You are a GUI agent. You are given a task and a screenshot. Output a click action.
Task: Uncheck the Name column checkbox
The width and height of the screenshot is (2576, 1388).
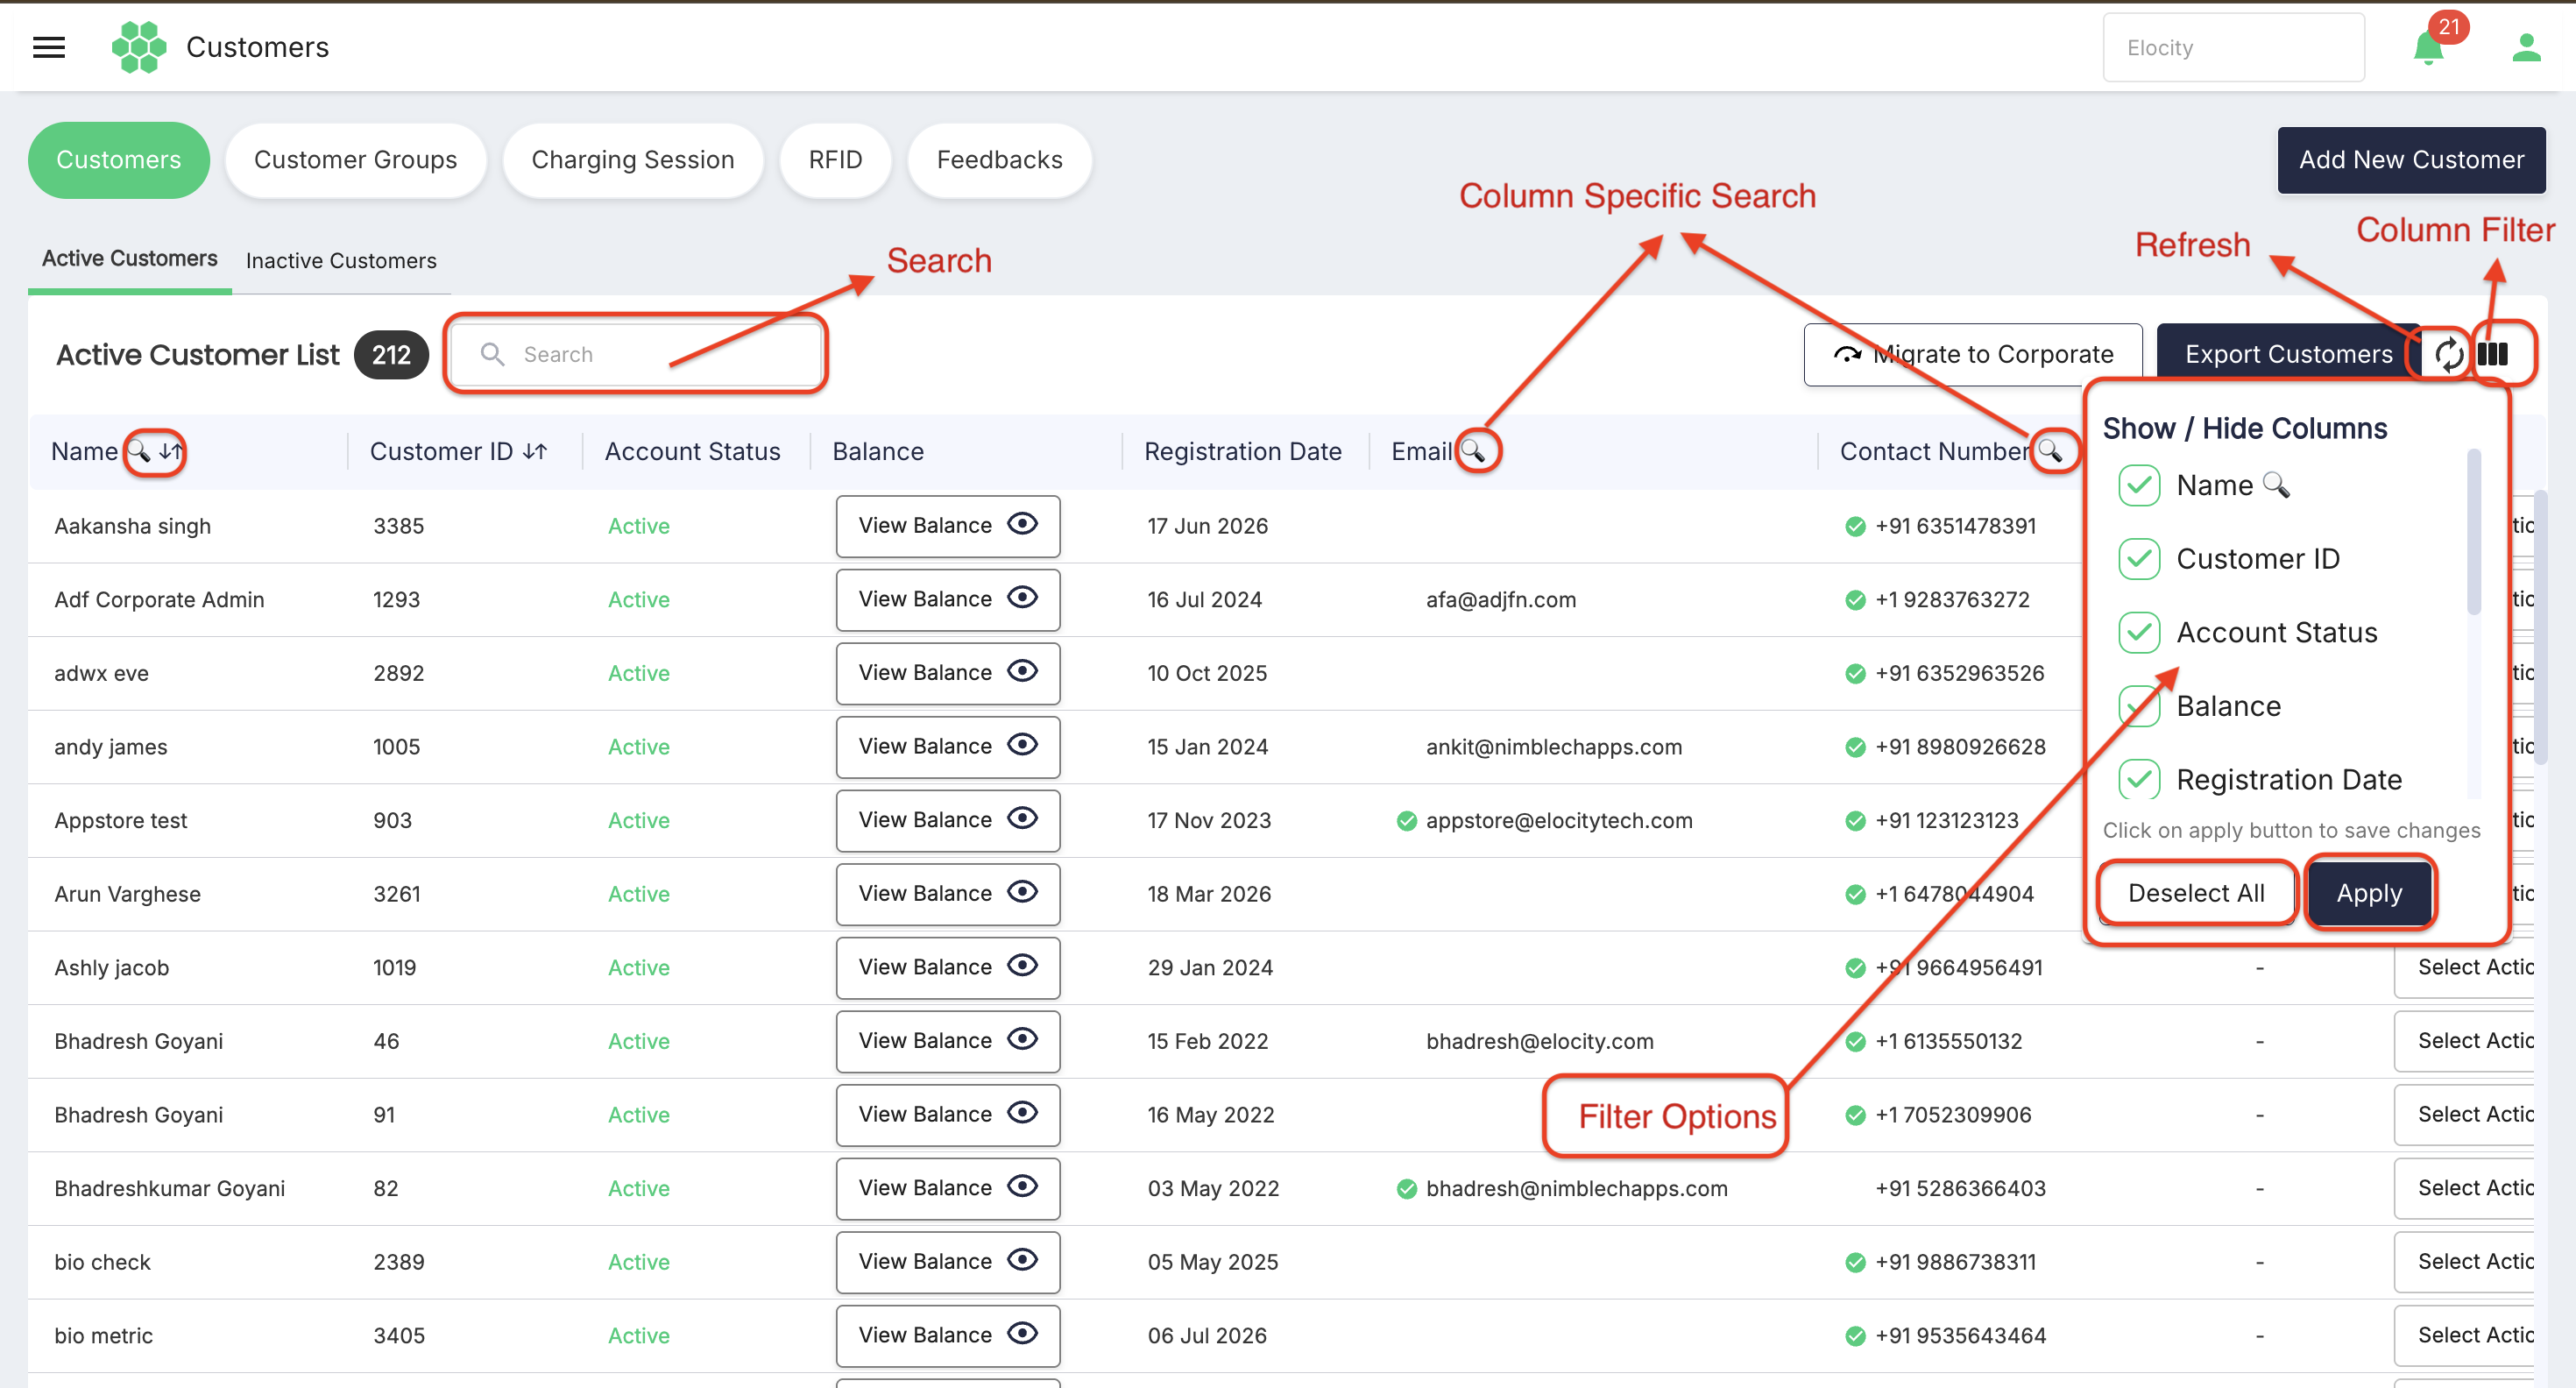click(x=2139, y=485)
